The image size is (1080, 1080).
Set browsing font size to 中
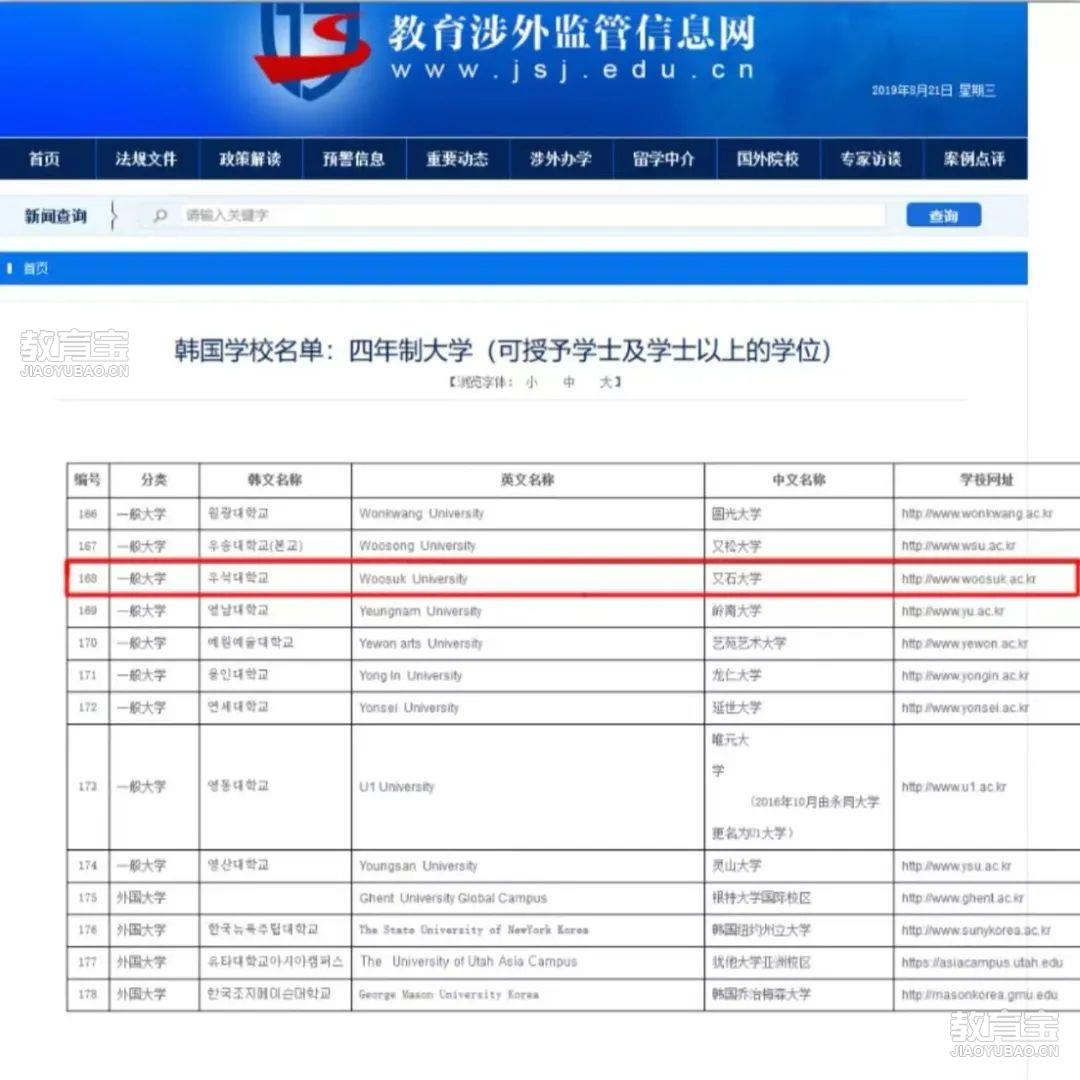[x=568, y=382]
